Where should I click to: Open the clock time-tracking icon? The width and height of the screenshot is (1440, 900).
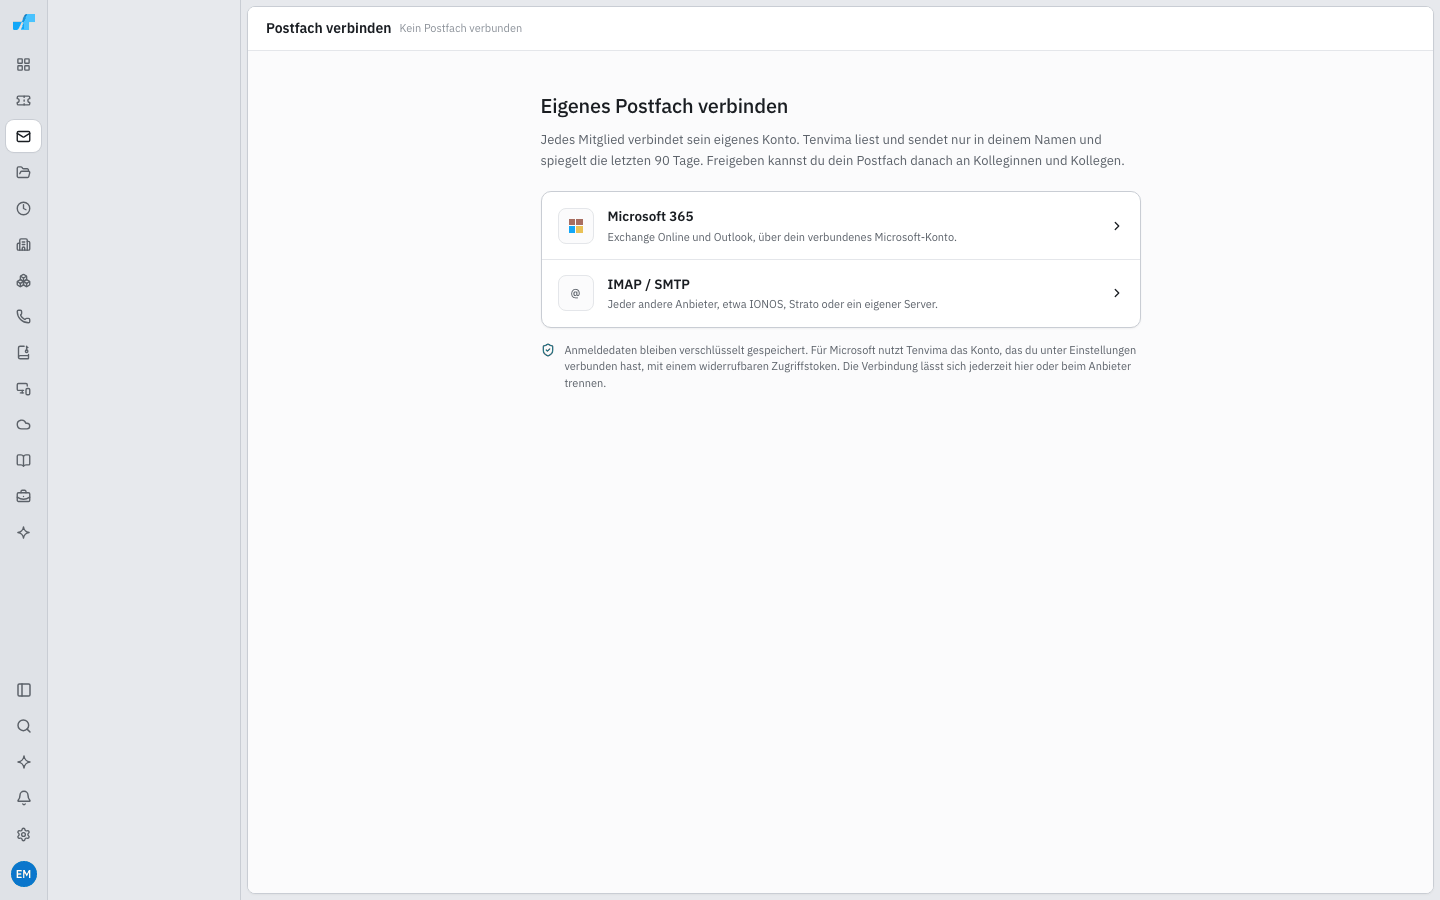coord(23,209)
